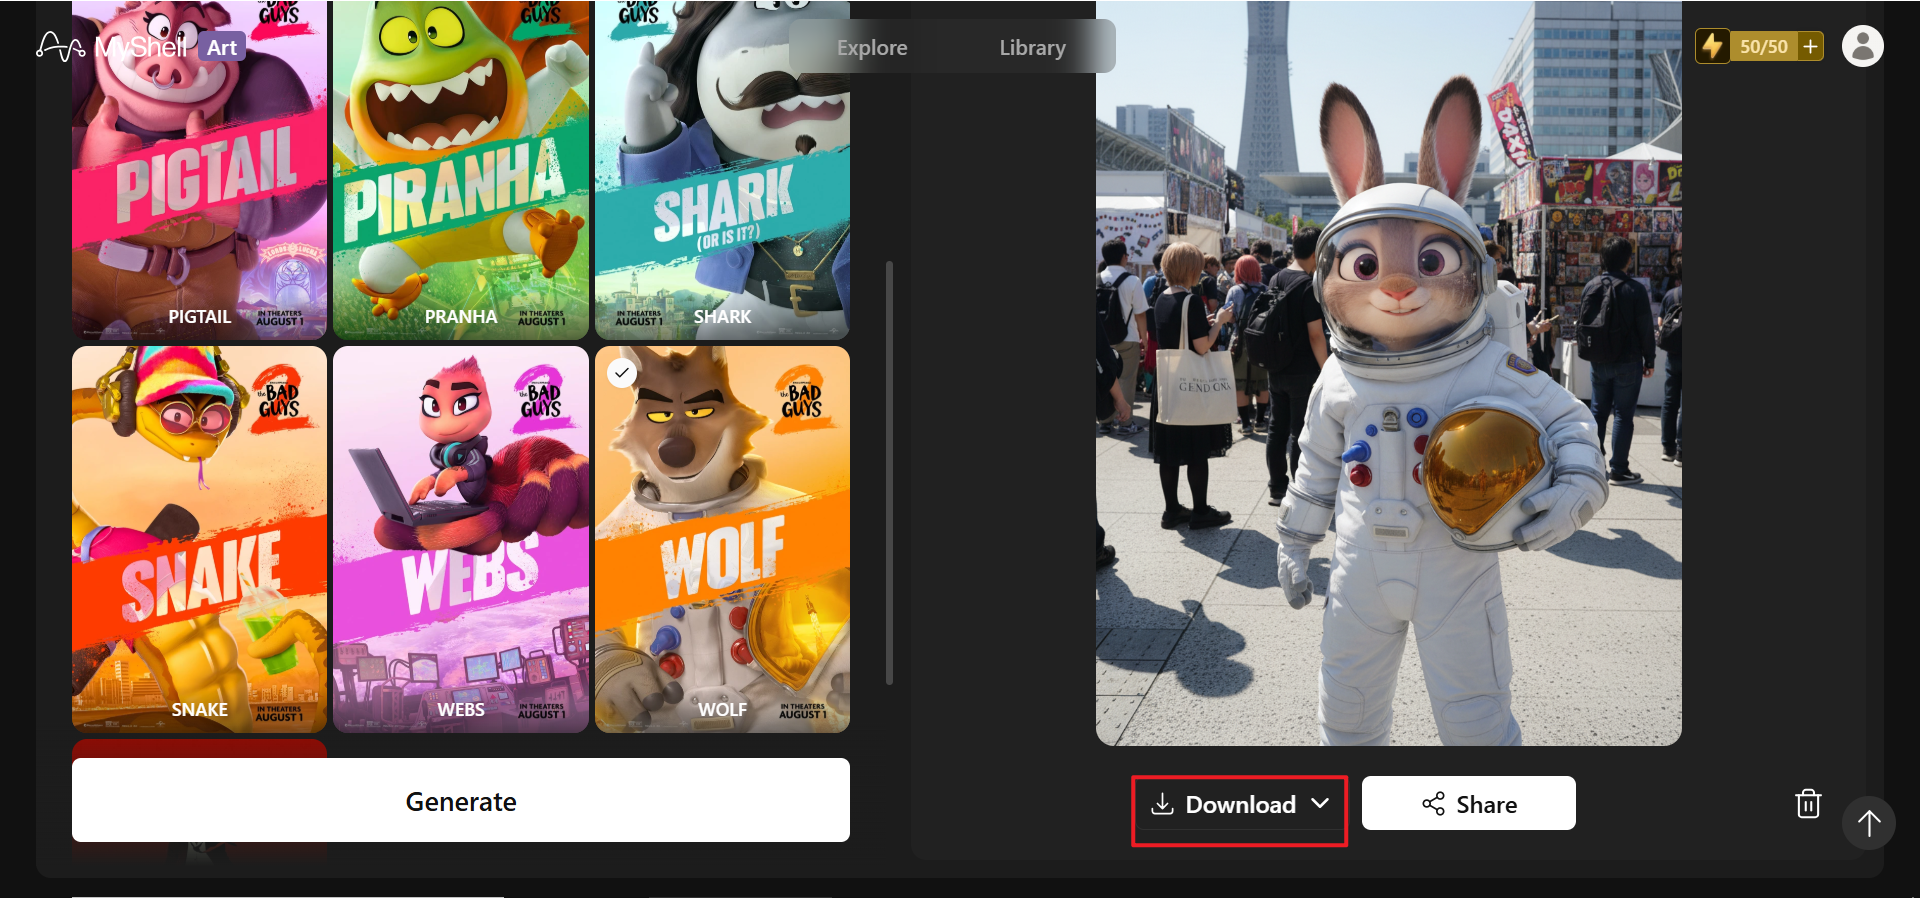The image size is (1920, 898).
Task: Select the Wolf poster template
Action: click(x=722, y=540)
